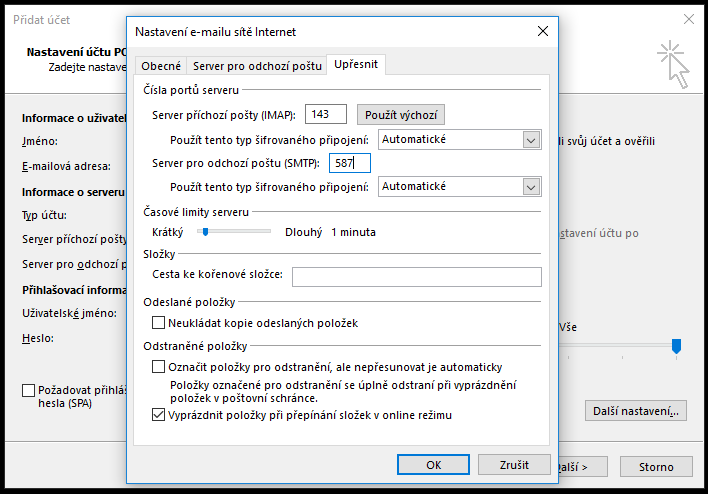Click Další nastavení in Přidat účet window
The image size is (708, 494).
pos(635,411)
